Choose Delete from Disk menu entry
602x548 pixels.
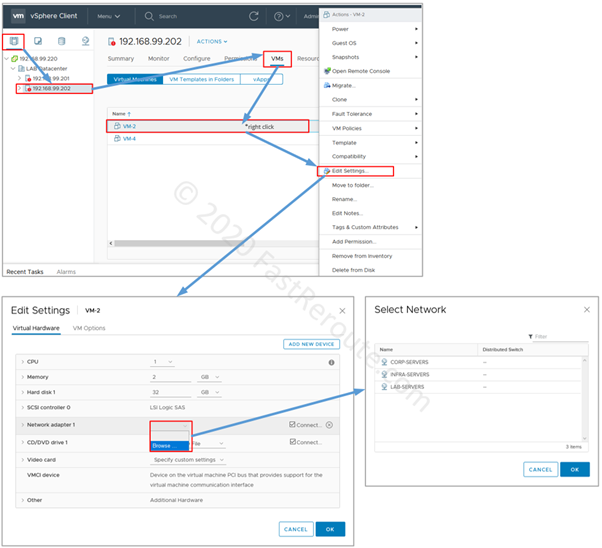(370, 270)
